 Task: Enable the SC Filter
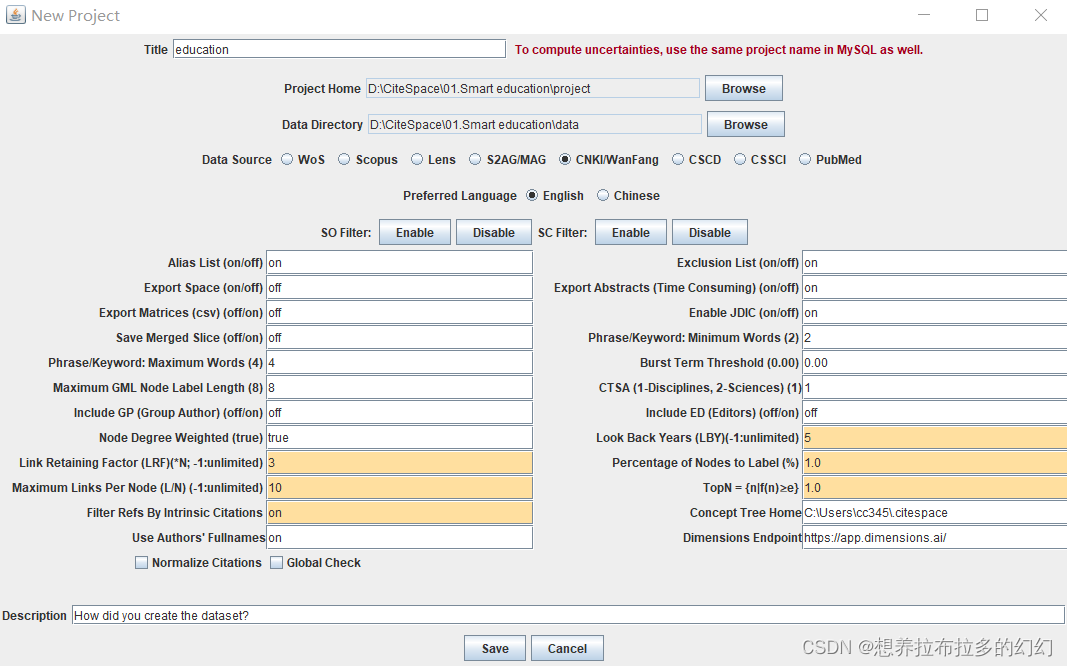(631, 233)
